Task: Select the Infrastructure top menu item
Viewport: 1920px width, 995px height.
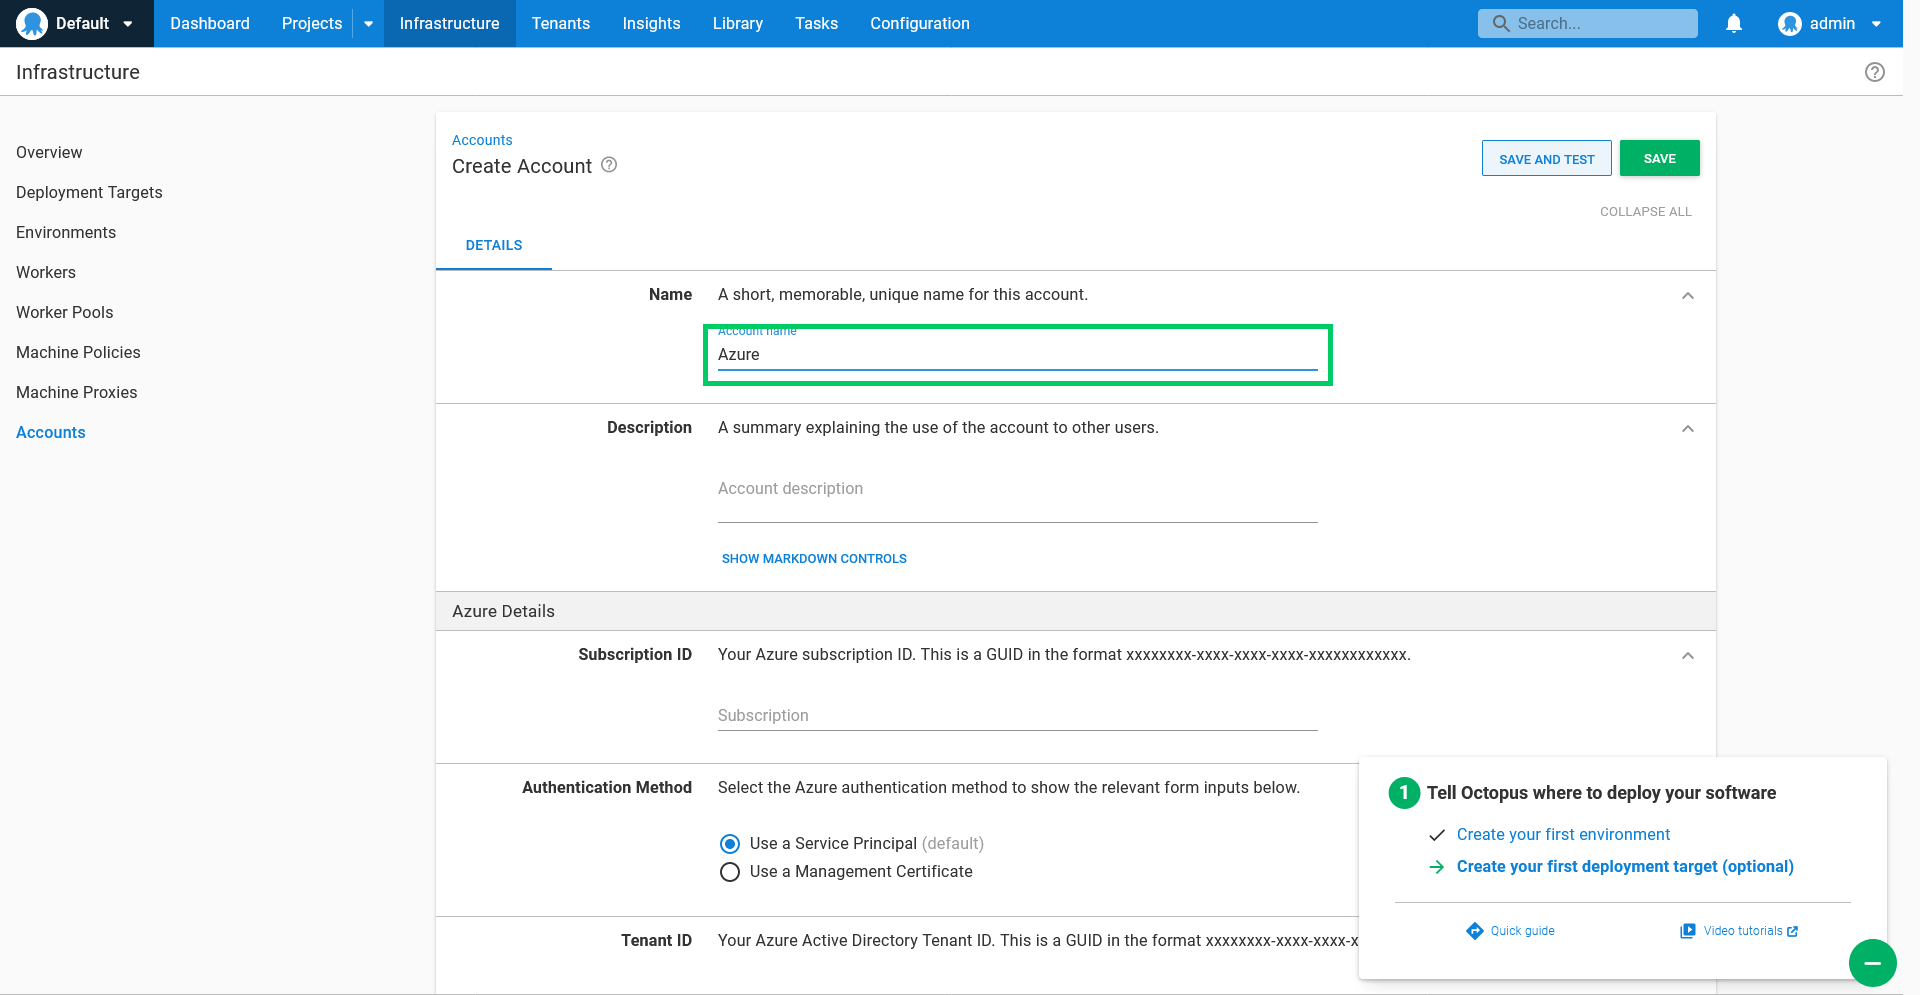Action: coord(449,23)
